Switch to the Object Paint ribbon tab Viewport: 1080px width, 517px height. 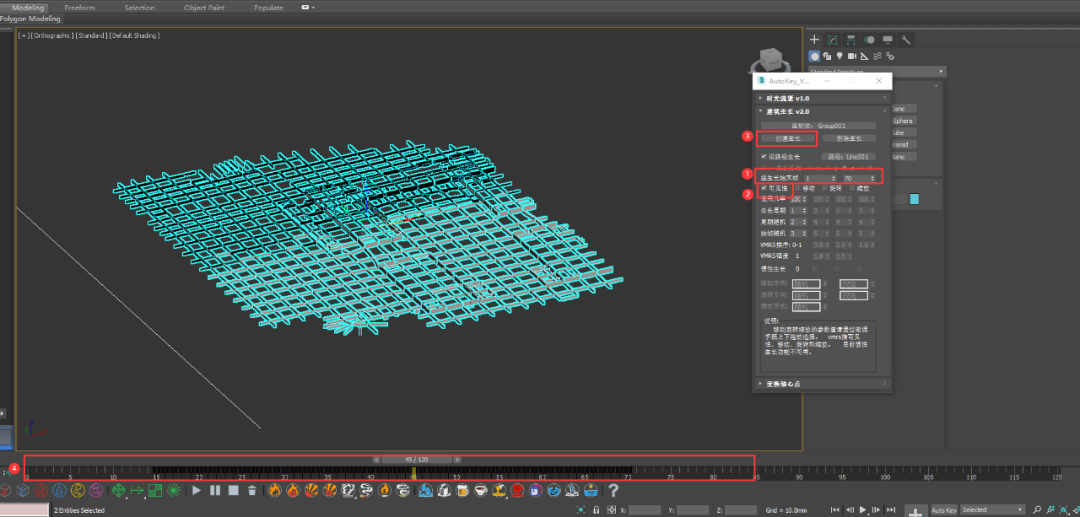tap(205, 7)
